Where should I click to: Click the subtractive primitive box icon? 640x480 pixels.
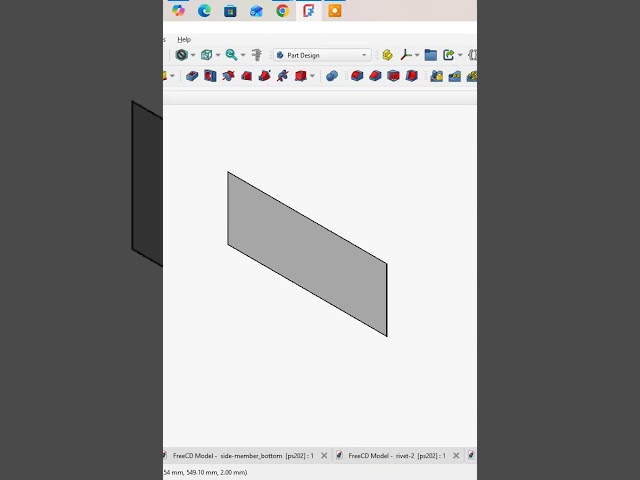coord(301,76)
